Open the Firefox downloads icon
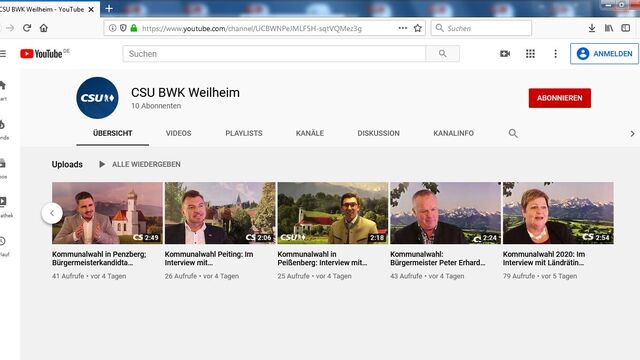640x360 pixels. [592, 28]
